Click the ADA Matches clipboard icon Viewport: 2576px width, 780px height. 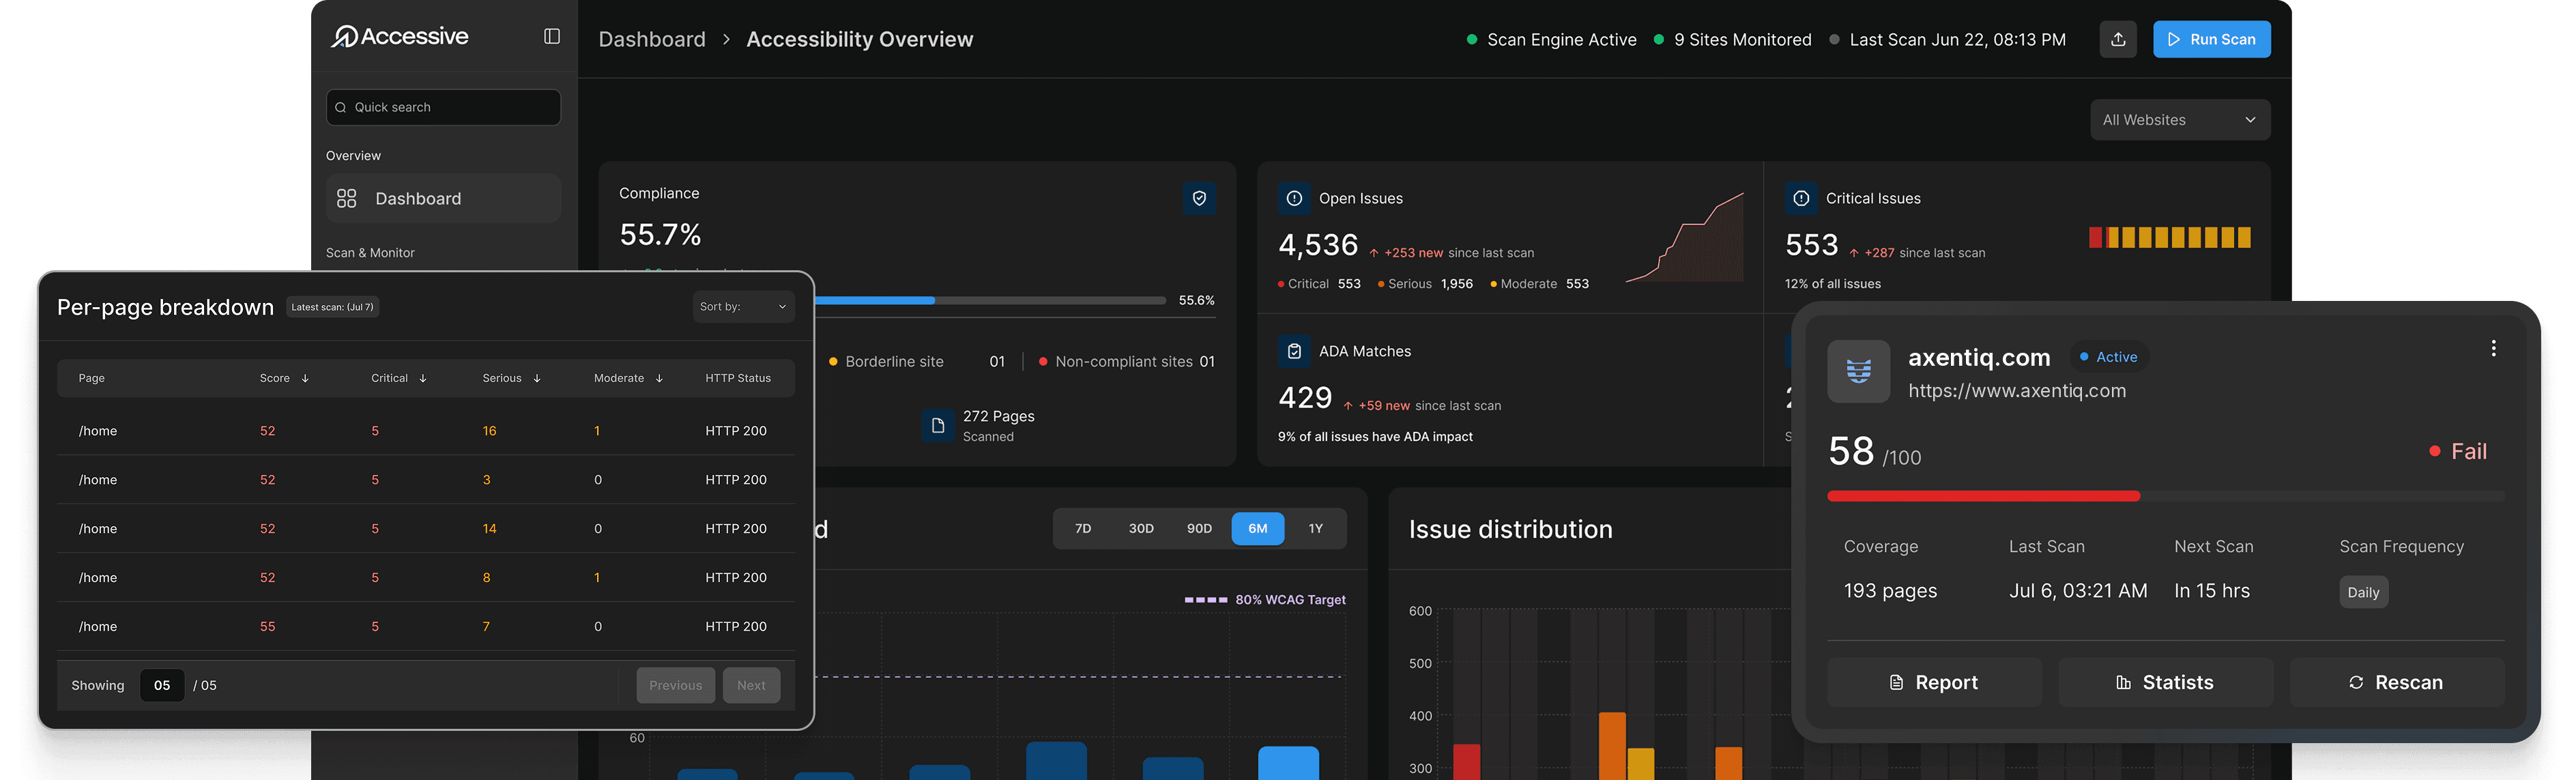click(x=1294, y=351)
